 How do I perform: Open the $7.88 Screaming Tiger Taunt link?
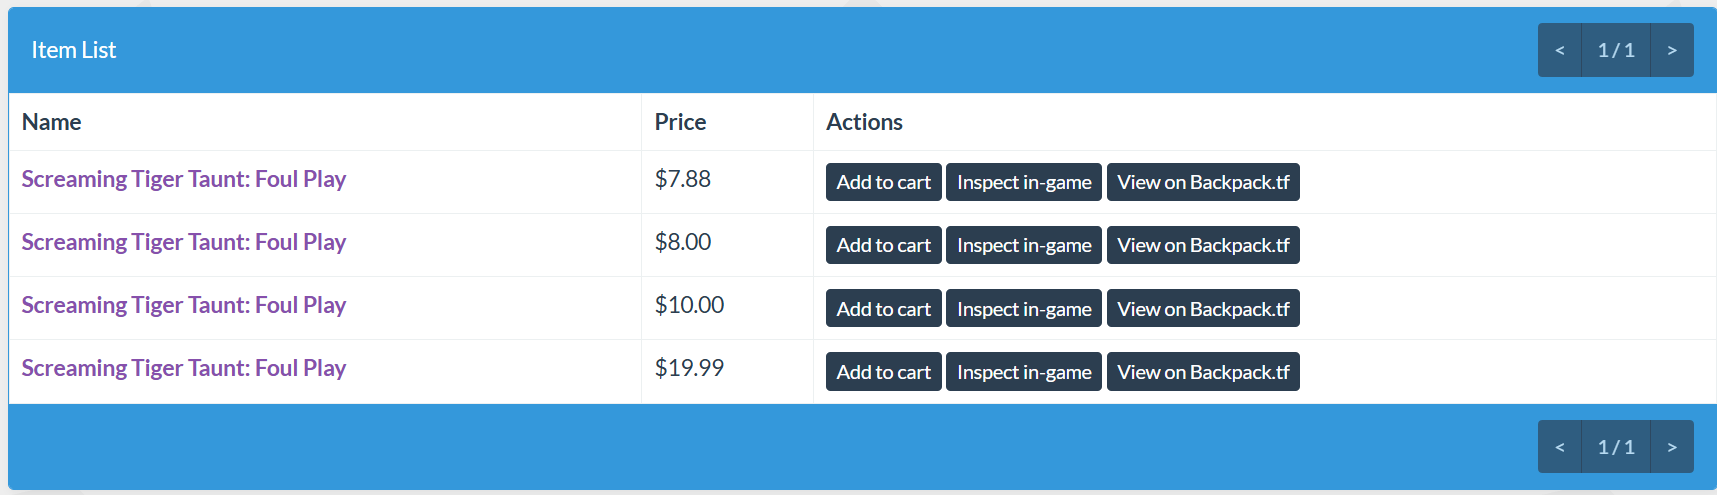coord(184,179)
